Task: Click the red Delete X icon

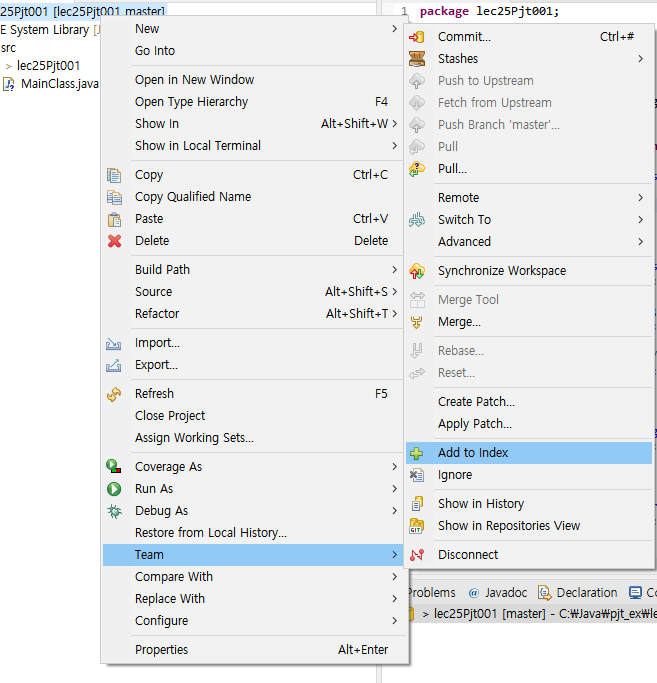Action: tap(115, 241)
